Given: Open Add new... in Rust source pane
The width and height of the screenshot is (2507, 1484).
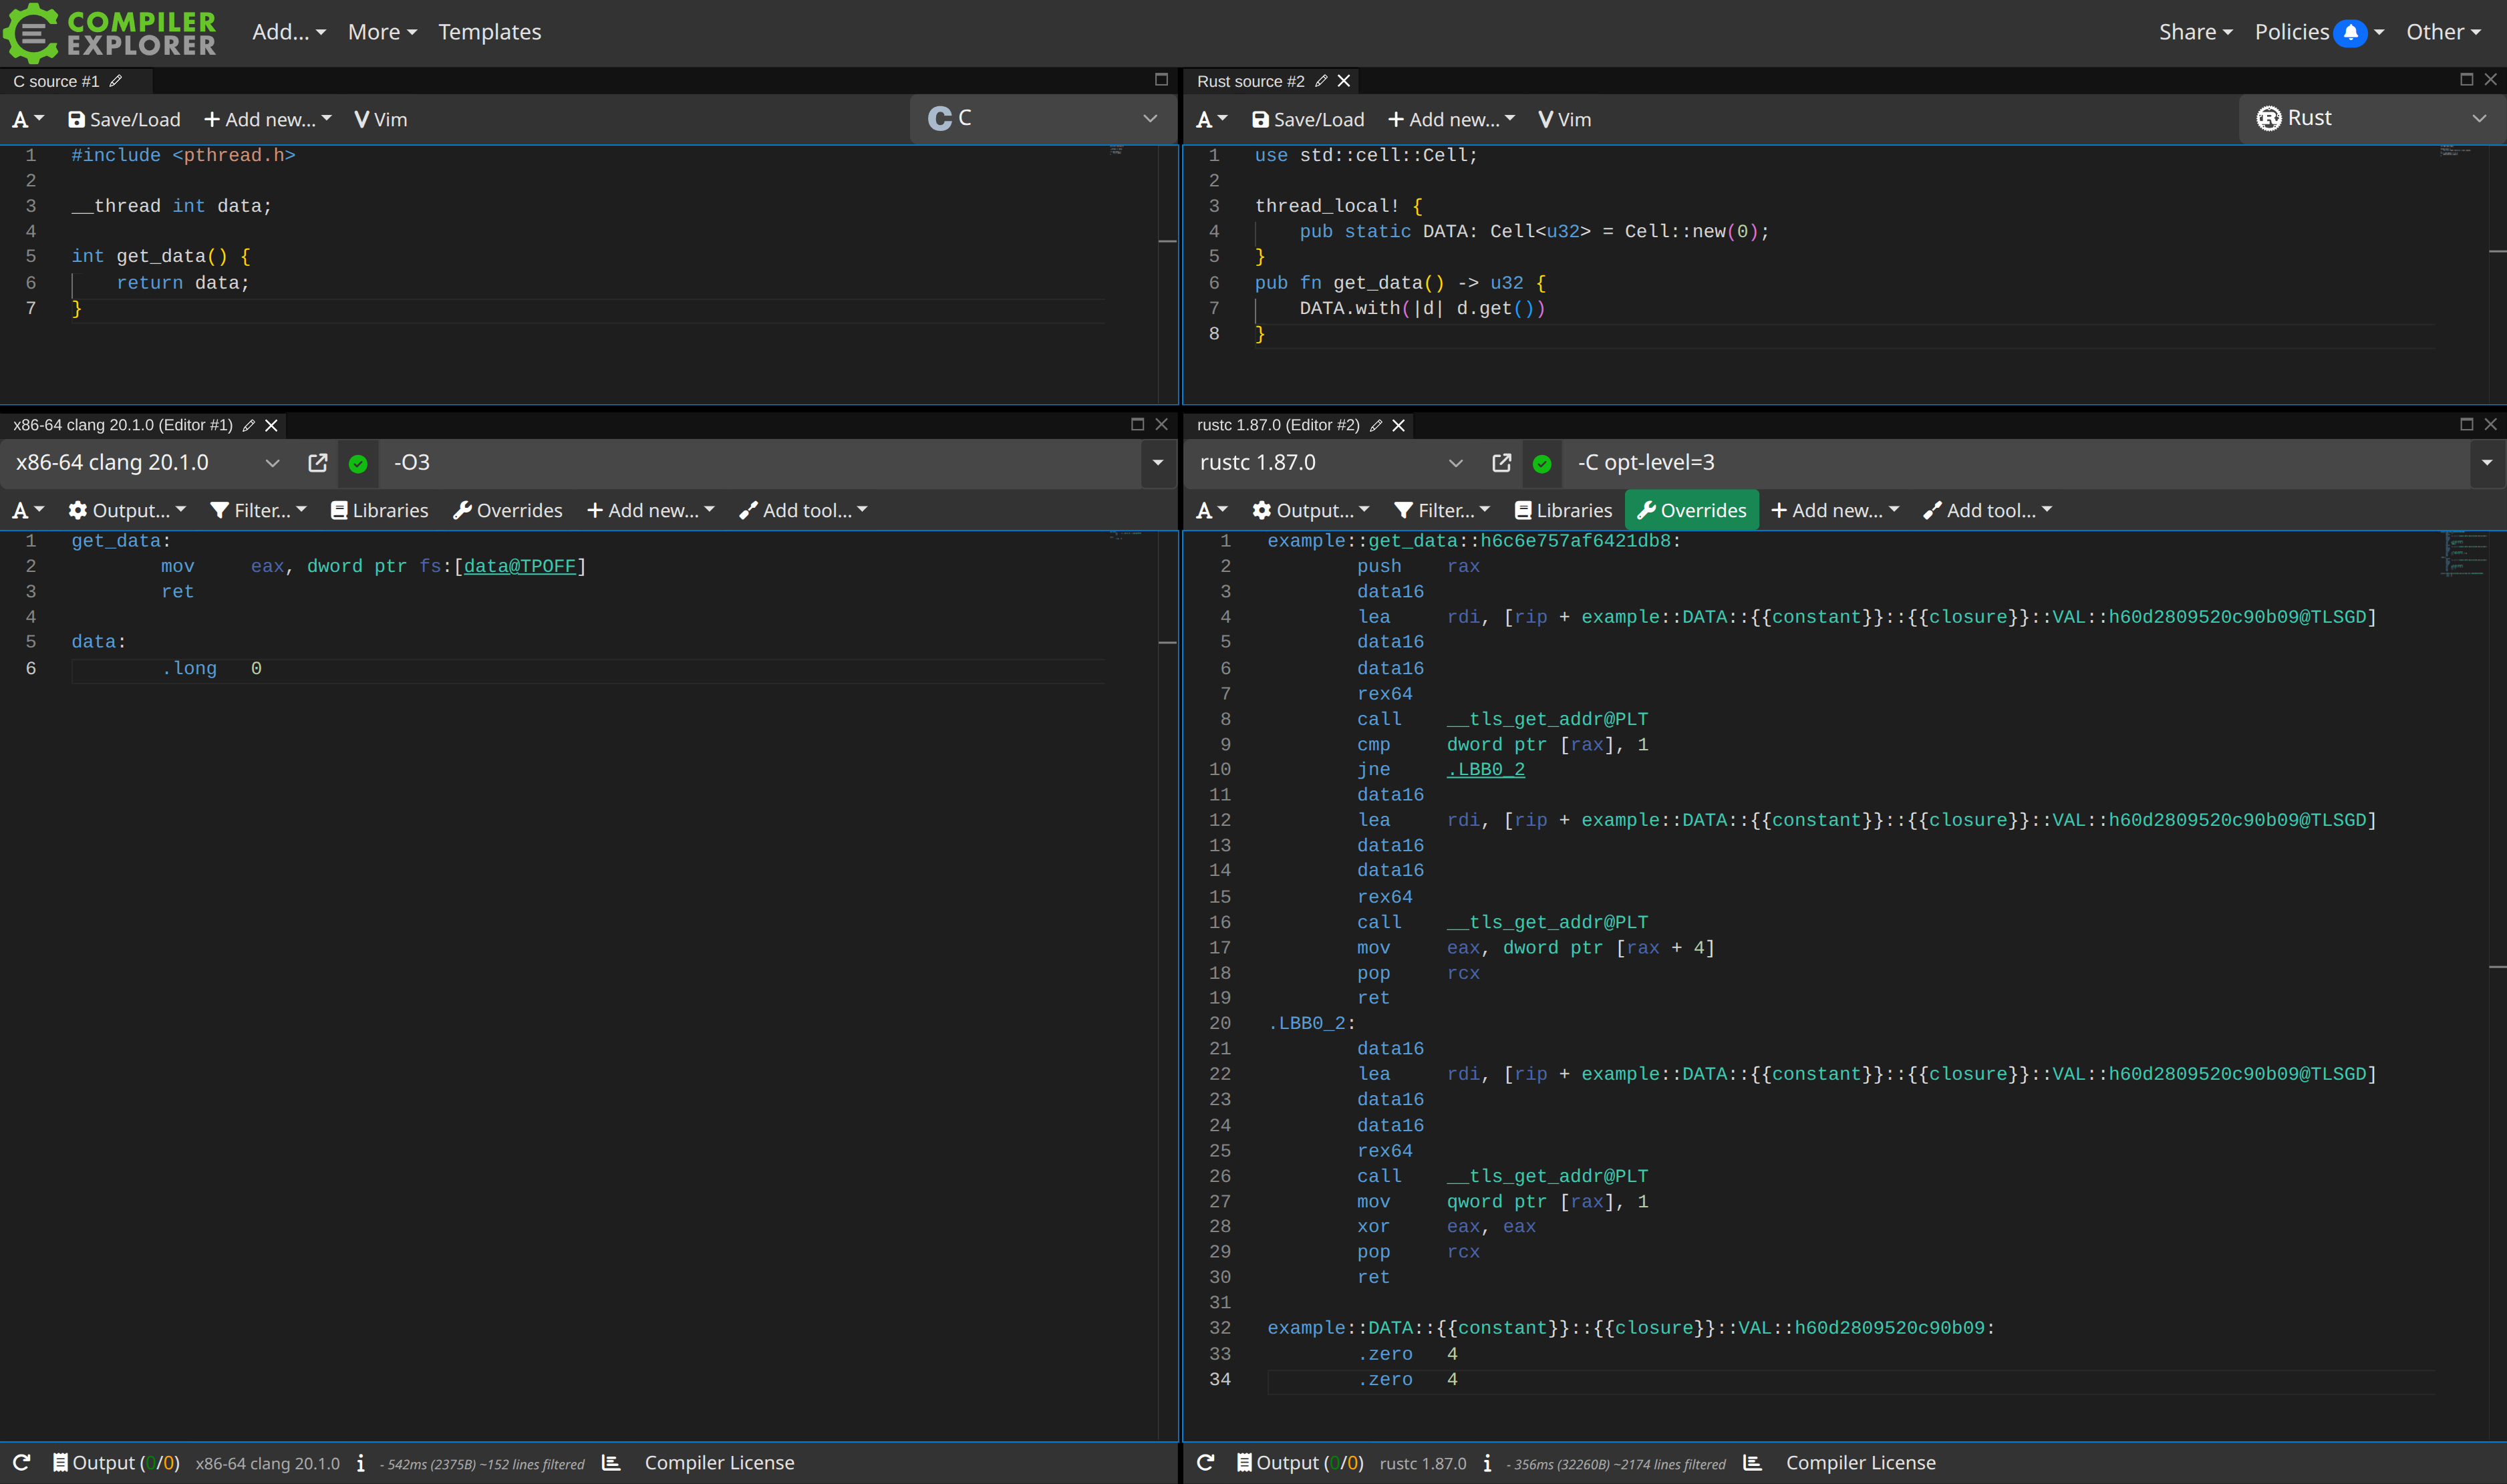Looking at the screenshot, I should pos(1452,120).
